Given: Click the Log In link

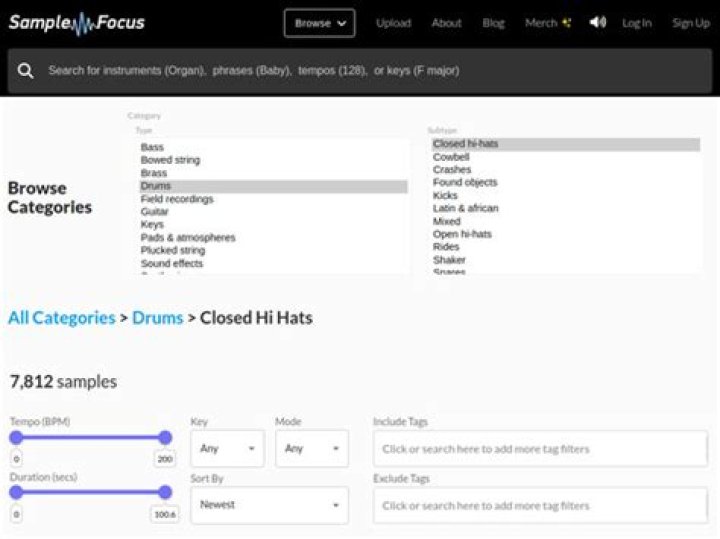Looking at the screenshot, I should 636,23.
